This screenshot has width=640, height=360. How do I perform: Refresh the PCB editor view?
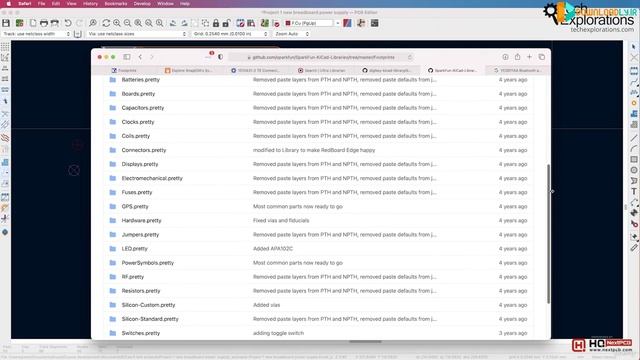[106, 23]
